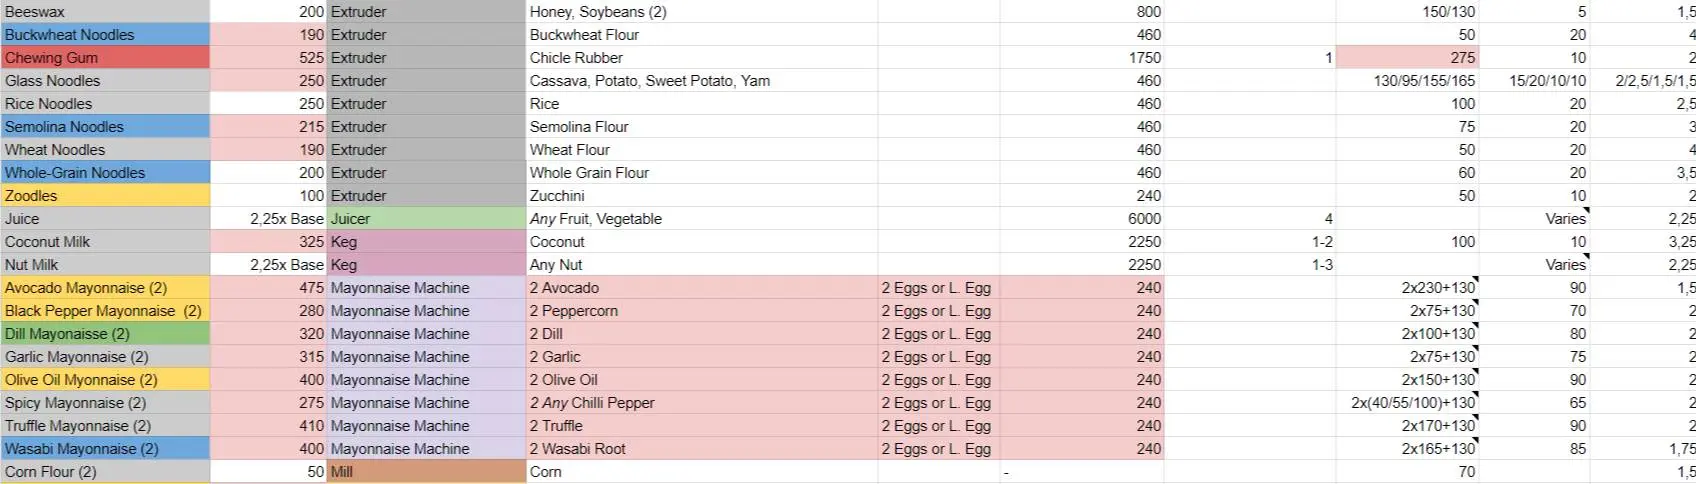This screenshot has width=1696, height=484.
Task: Click the Chicle Rubber ingredient cell
Action: pos(702,57)
